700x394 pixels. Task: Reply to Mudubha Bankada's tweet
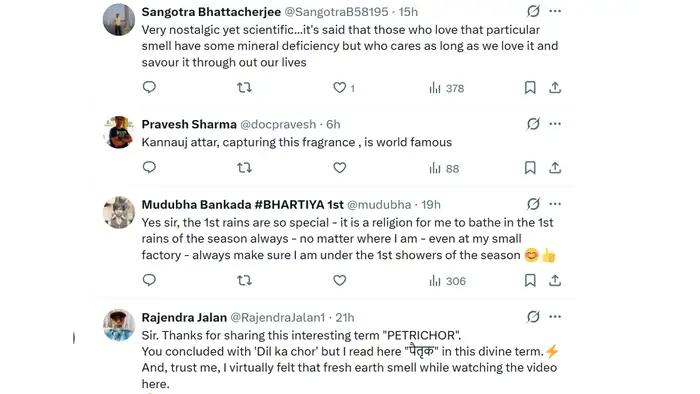click(149, 280)
